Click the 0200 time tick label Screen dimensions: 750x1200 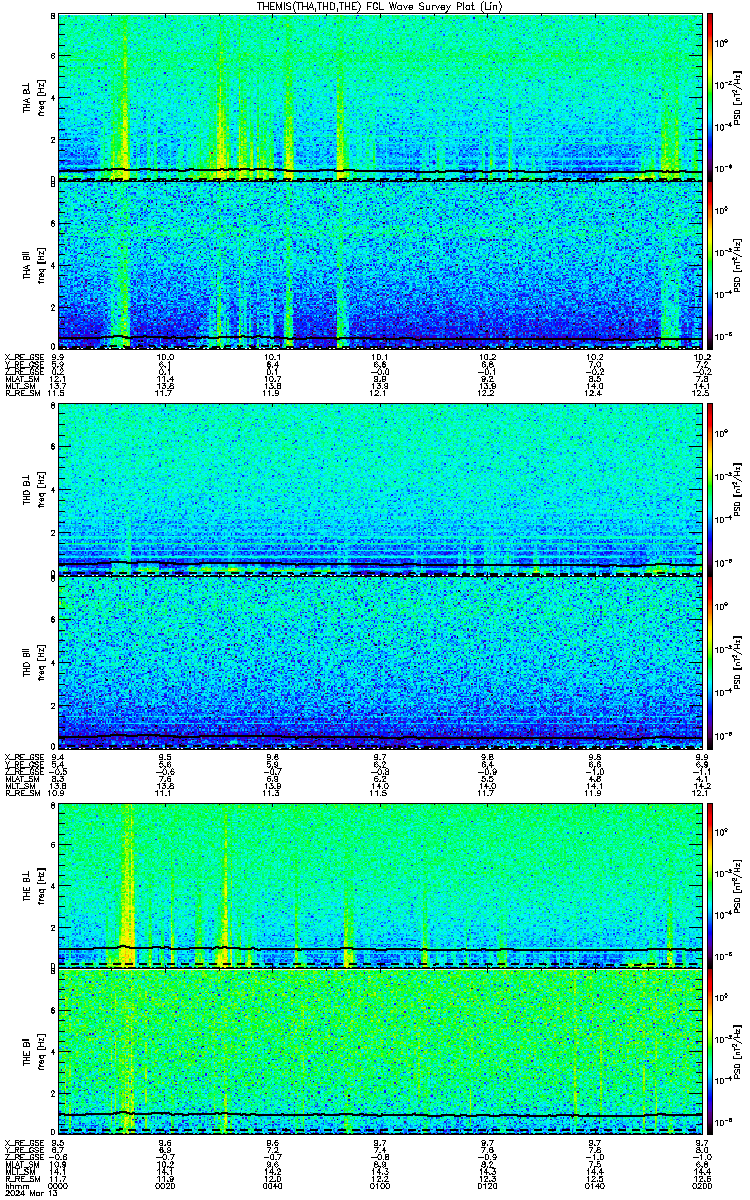tap(701, 1188)
